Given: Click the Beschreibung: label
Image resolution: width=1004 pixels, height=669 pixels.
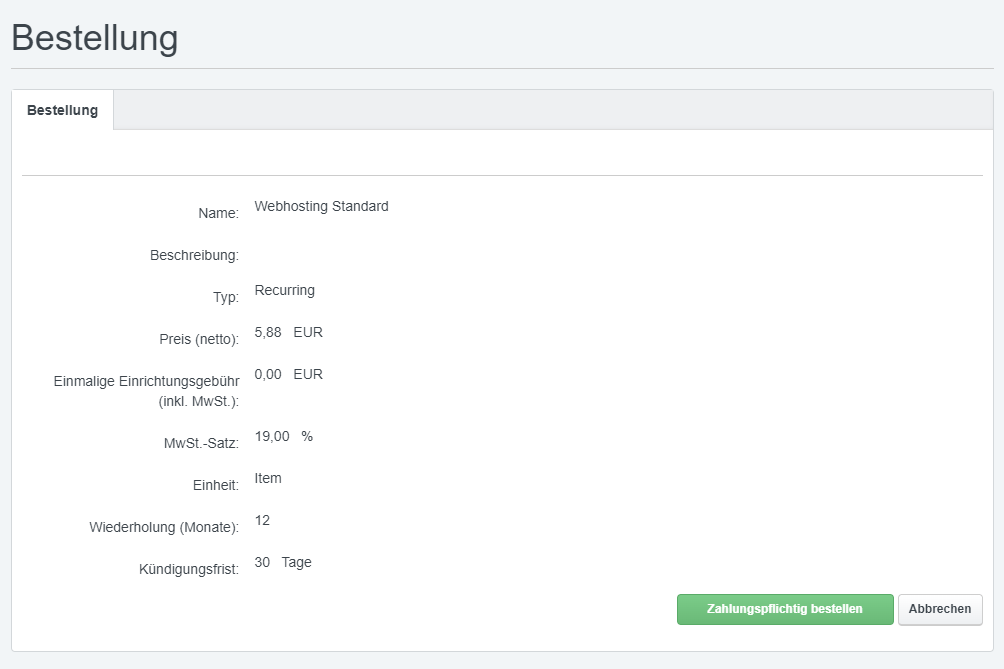Looking at the screenshot, I should (195, 255).
